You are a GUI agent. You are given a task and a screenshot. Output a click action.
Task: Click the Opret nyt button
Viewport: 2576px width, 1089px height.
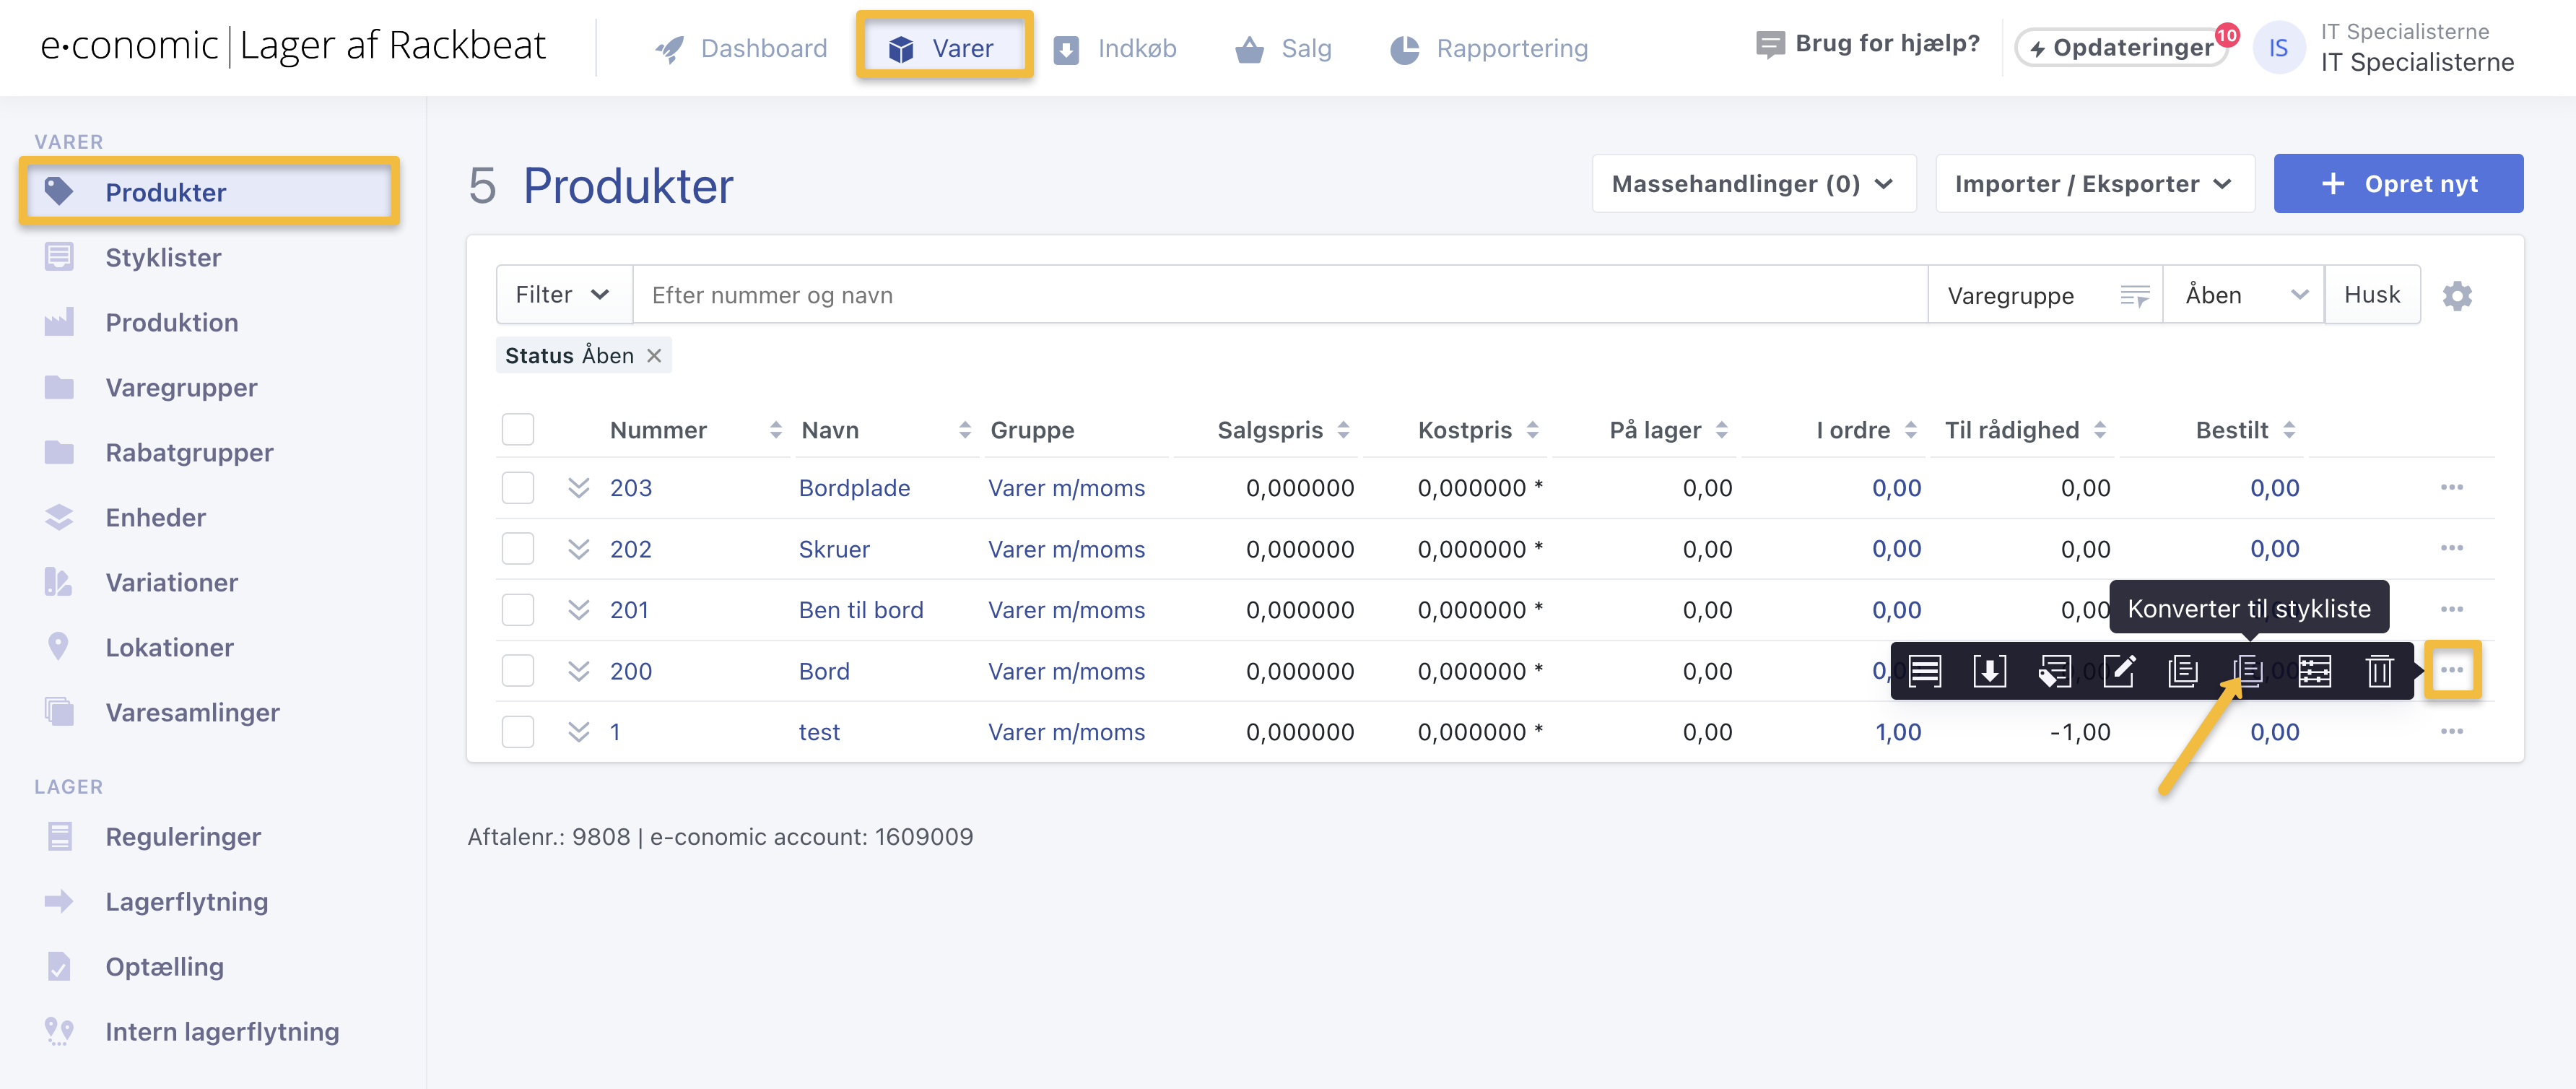tap(2397, 184)
